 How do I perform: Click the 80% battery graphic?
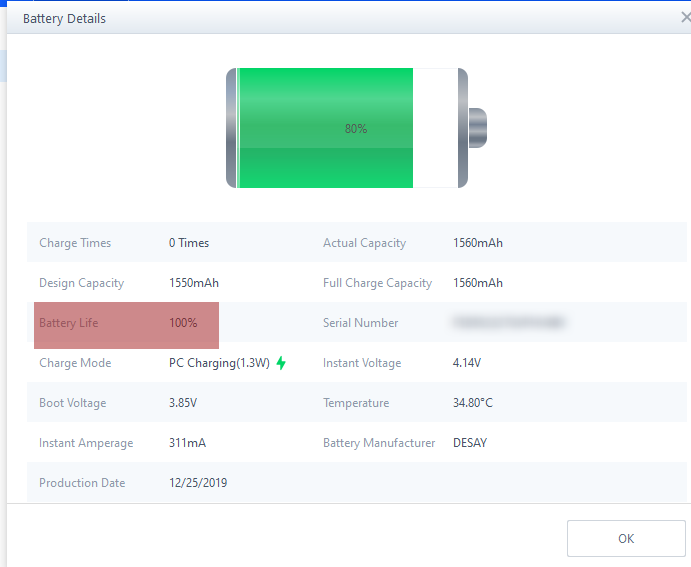(356, 128)
